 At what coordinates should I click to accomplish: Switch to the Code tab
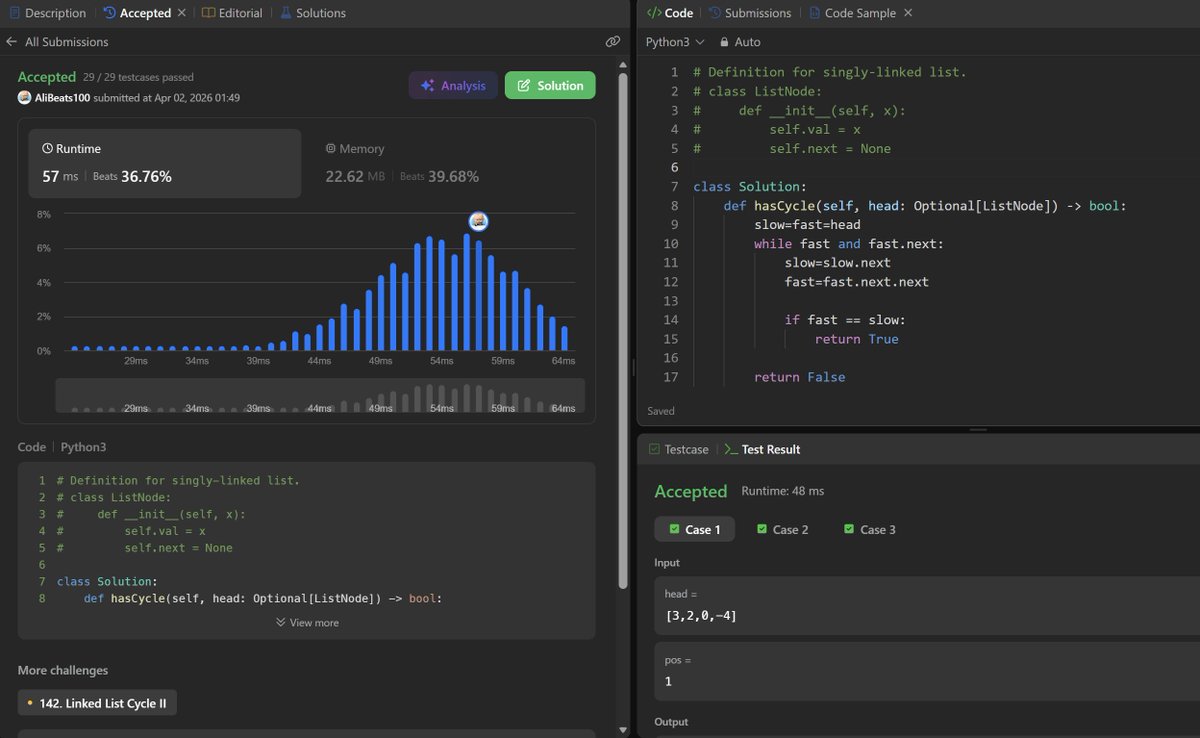670,13
